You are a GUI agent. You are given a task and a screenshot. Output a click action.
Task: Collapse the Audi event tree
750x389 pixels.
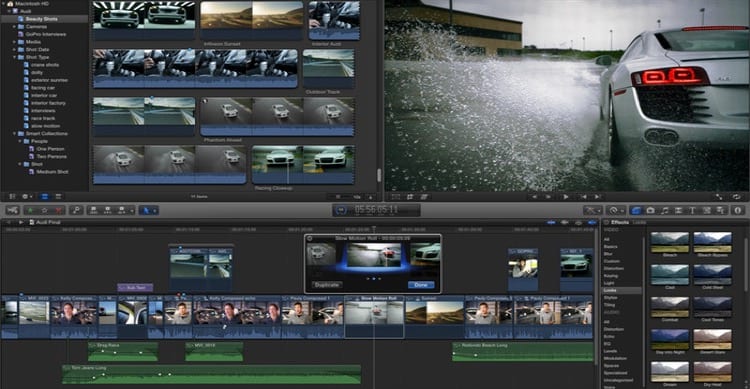click(9, 11)
